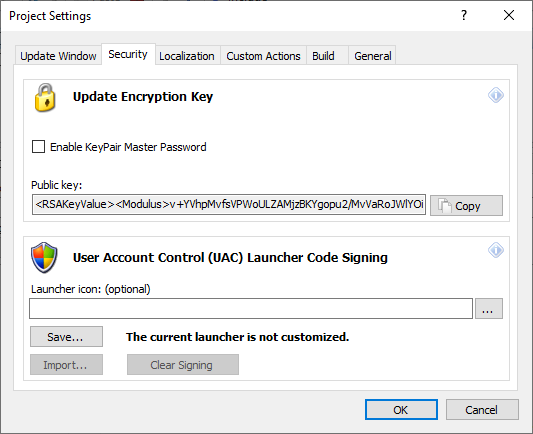533x434 pixels.
Task: Click the question mark help button
Action: [464, 15]
